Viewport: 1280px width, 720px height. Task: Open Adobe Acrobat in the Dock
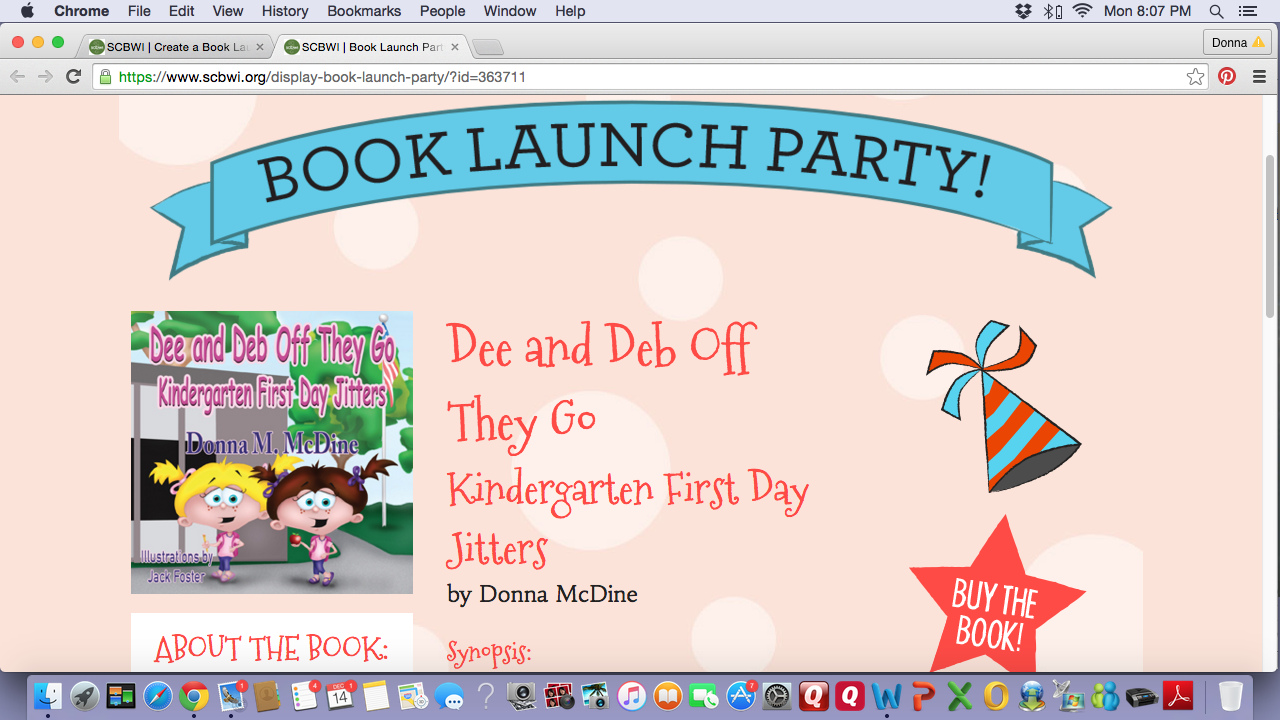coord(1178,696)
